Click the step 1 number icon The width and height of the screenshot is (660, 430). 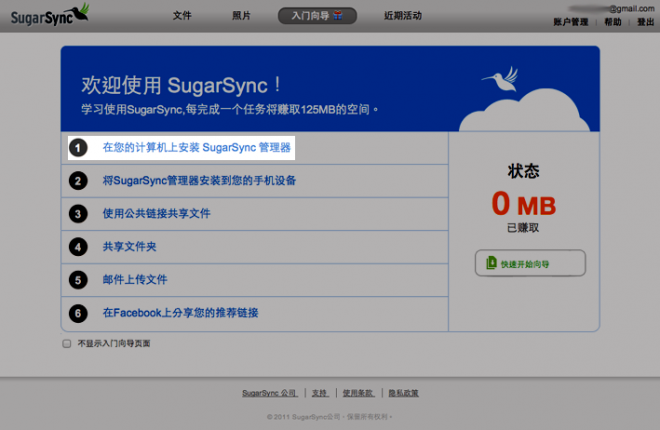(78, 148)
